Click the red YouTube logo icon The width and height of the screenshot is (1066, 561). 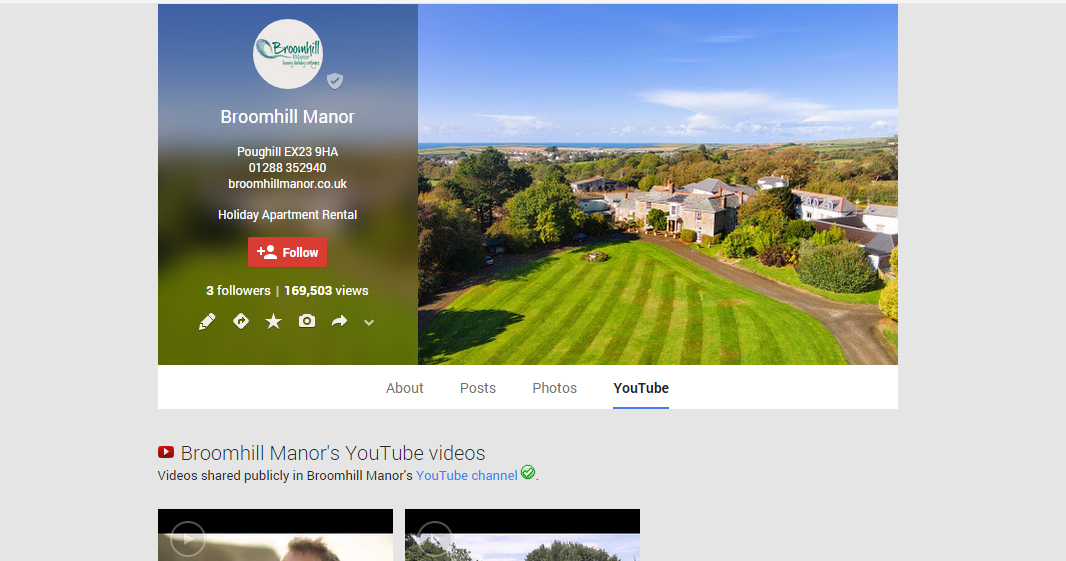[166, 453]
